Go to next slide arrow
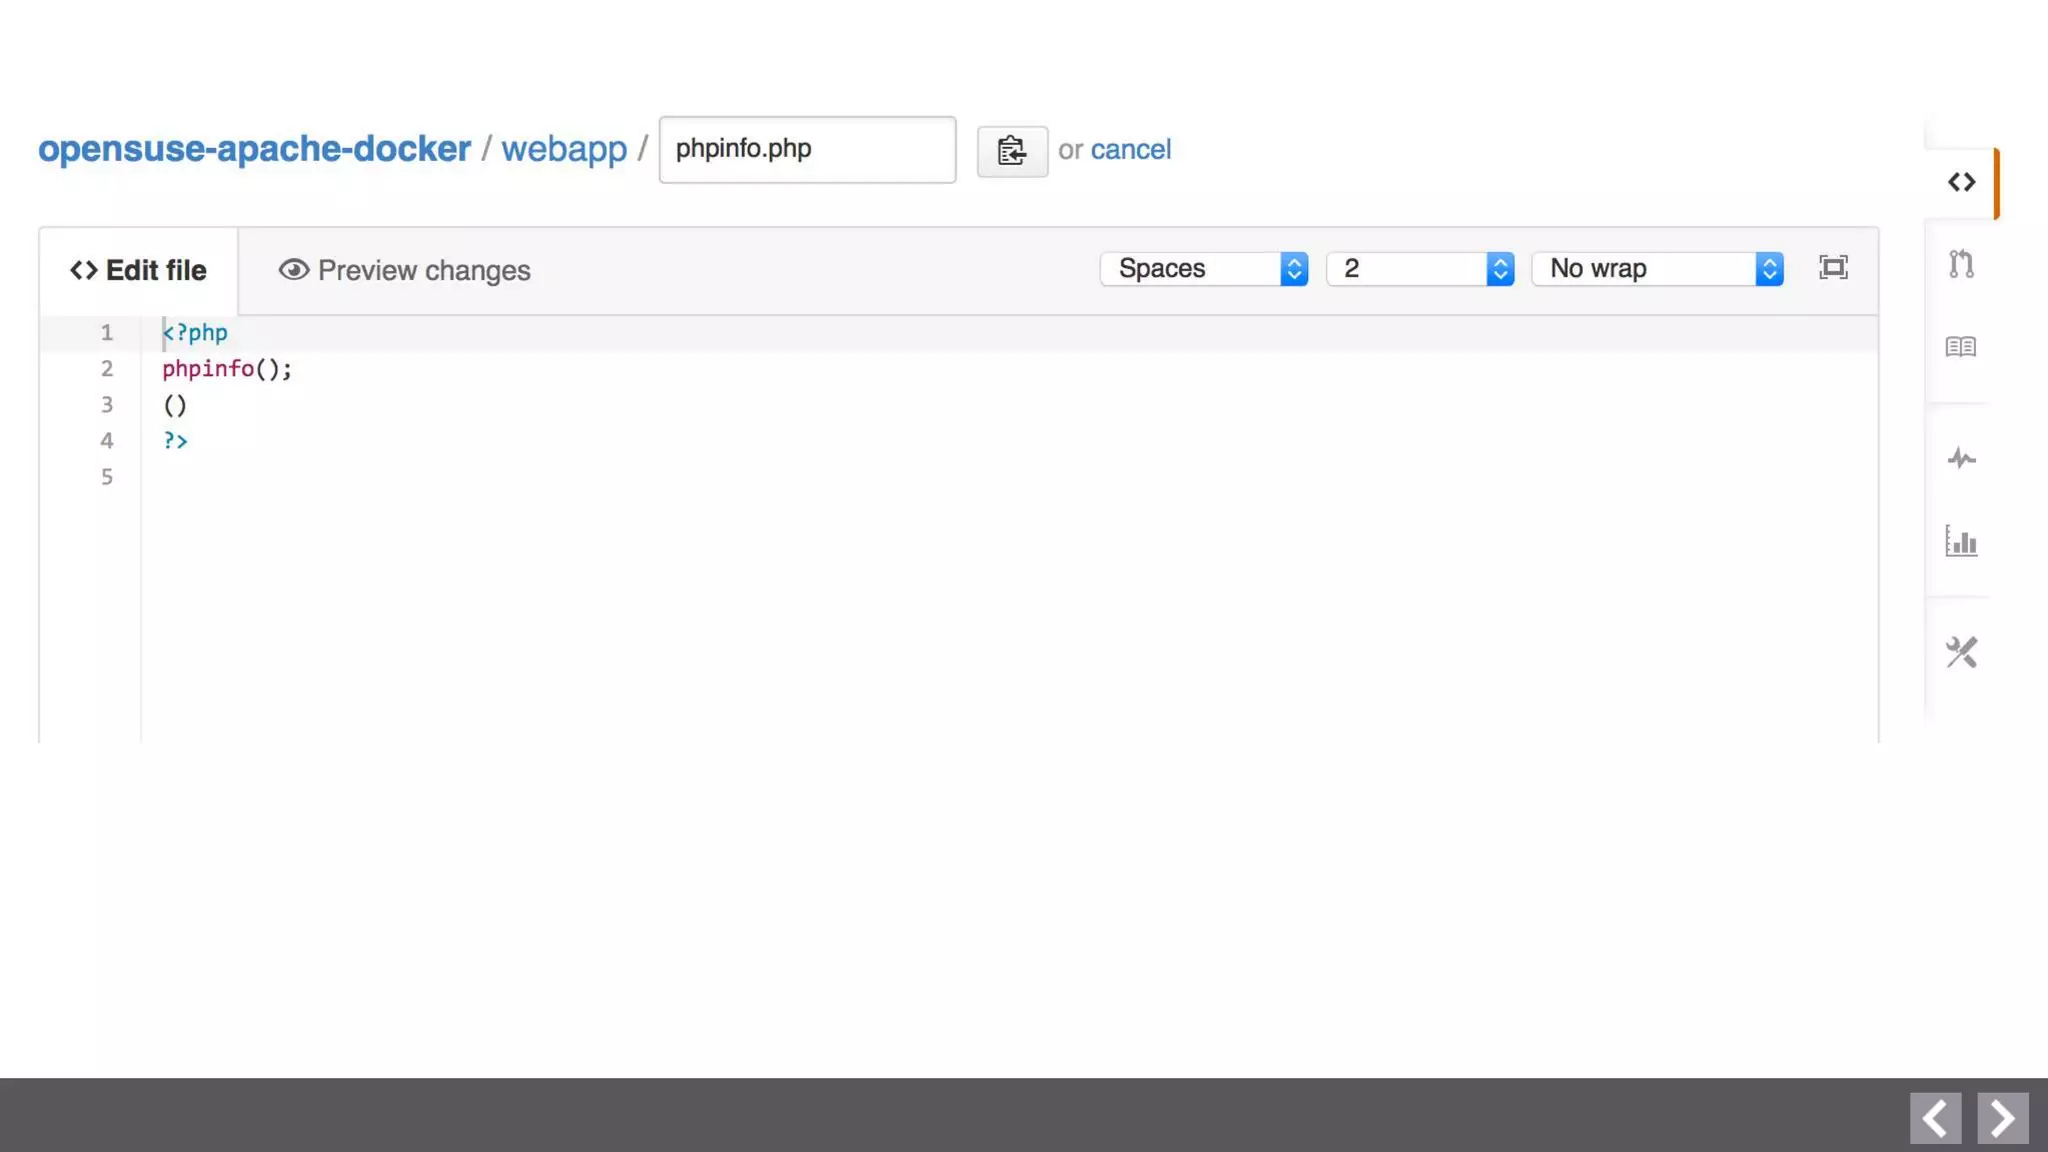The height and width of the screenshot is (1152, 2048). (x=2002, y=1117)
